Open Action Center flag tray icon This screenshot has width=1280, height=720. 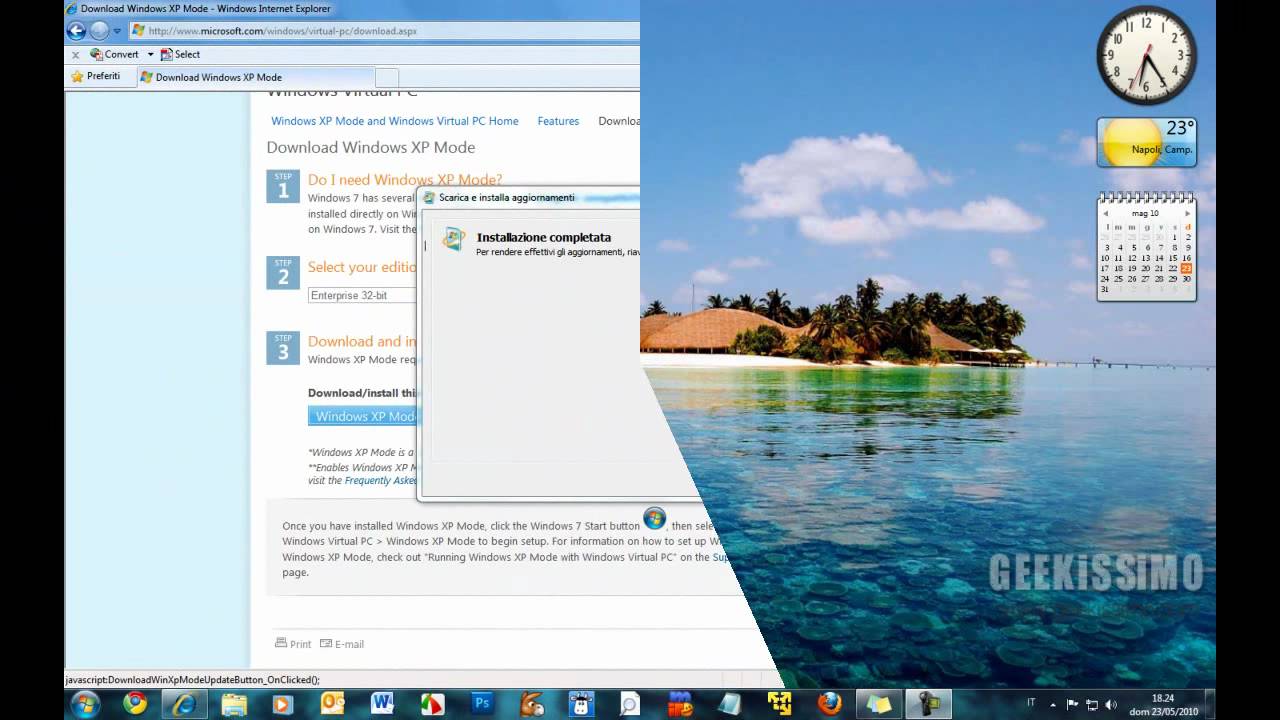[x=1072, y=704]
